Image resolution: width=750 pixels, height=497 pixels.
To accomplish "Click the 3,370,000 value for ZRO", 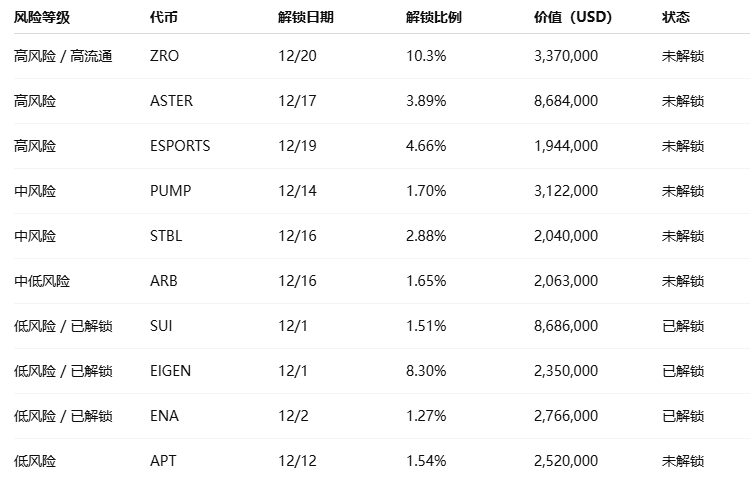I will pos(566,56).
